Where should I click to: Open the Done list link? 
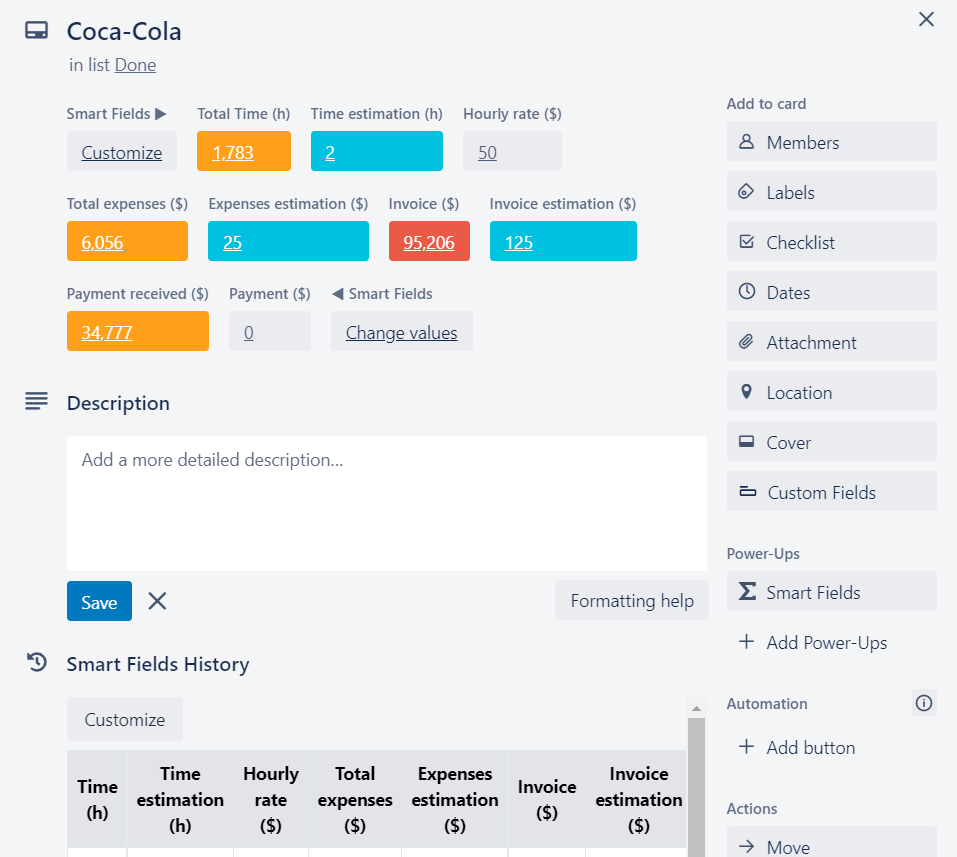point(135,65)
